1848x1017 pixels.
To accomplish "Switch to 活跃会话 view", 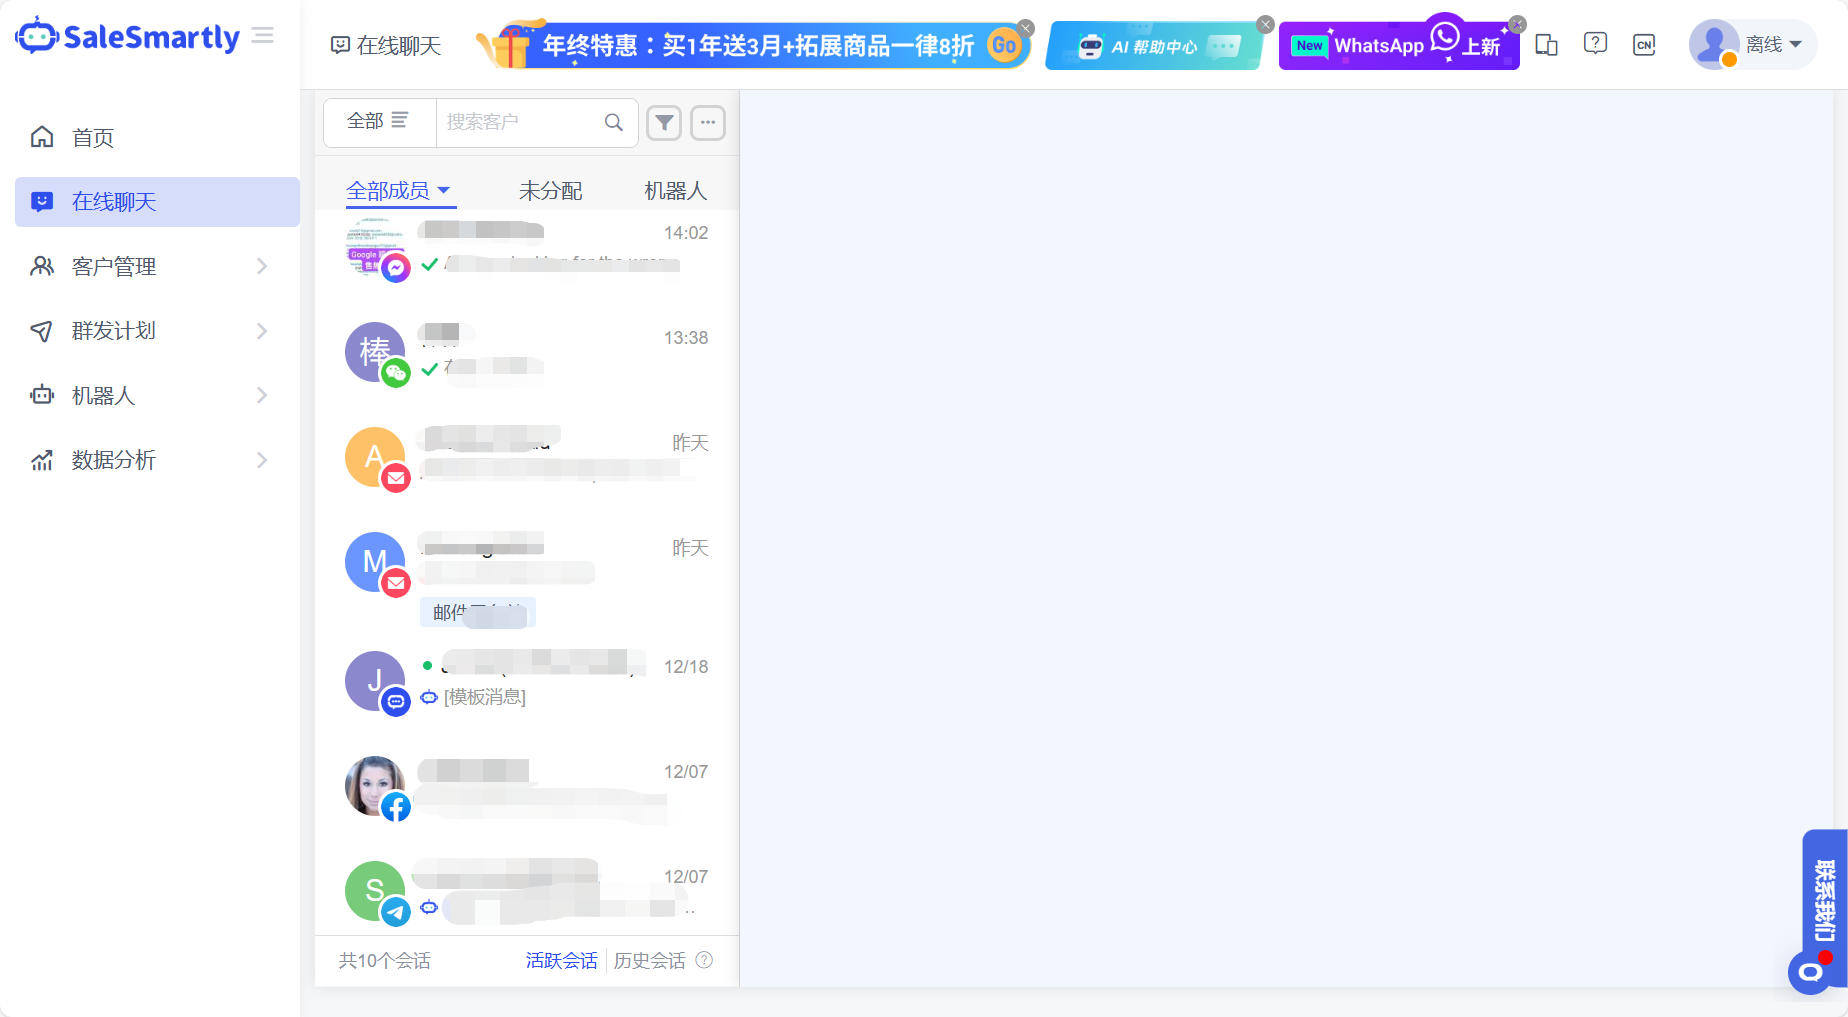I will pos(562,961).
